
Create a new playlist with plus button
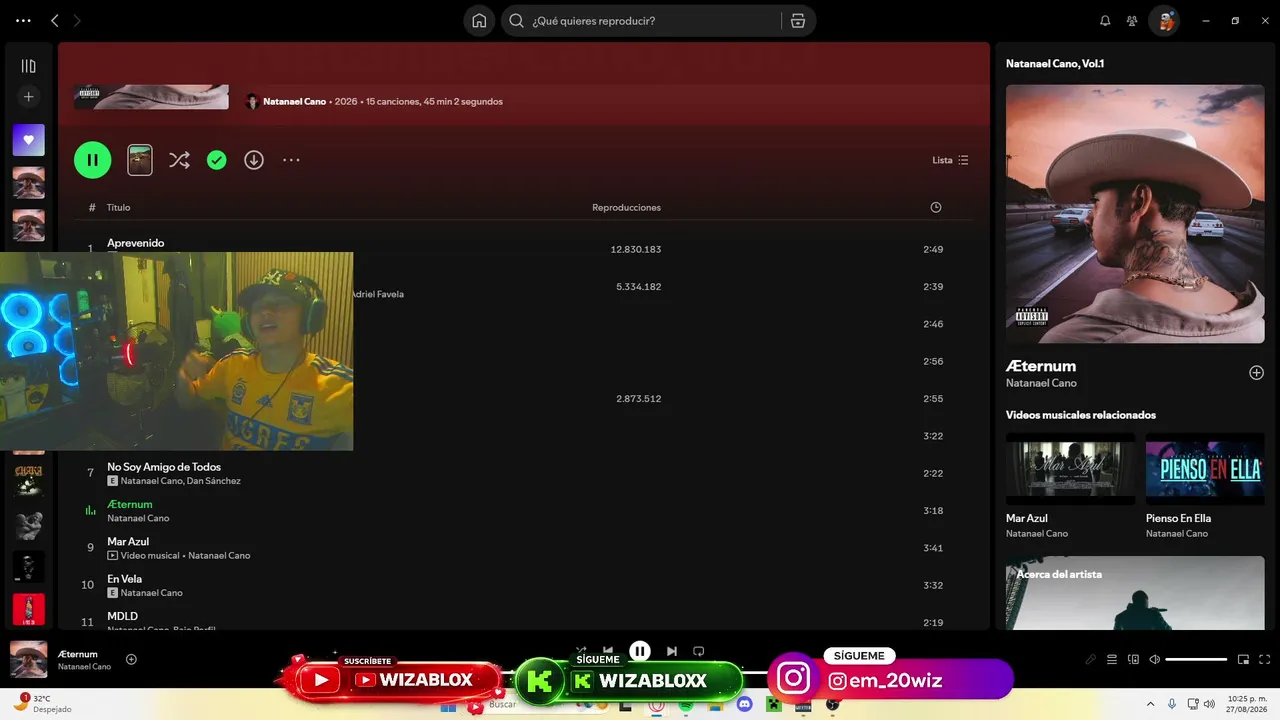28,97
